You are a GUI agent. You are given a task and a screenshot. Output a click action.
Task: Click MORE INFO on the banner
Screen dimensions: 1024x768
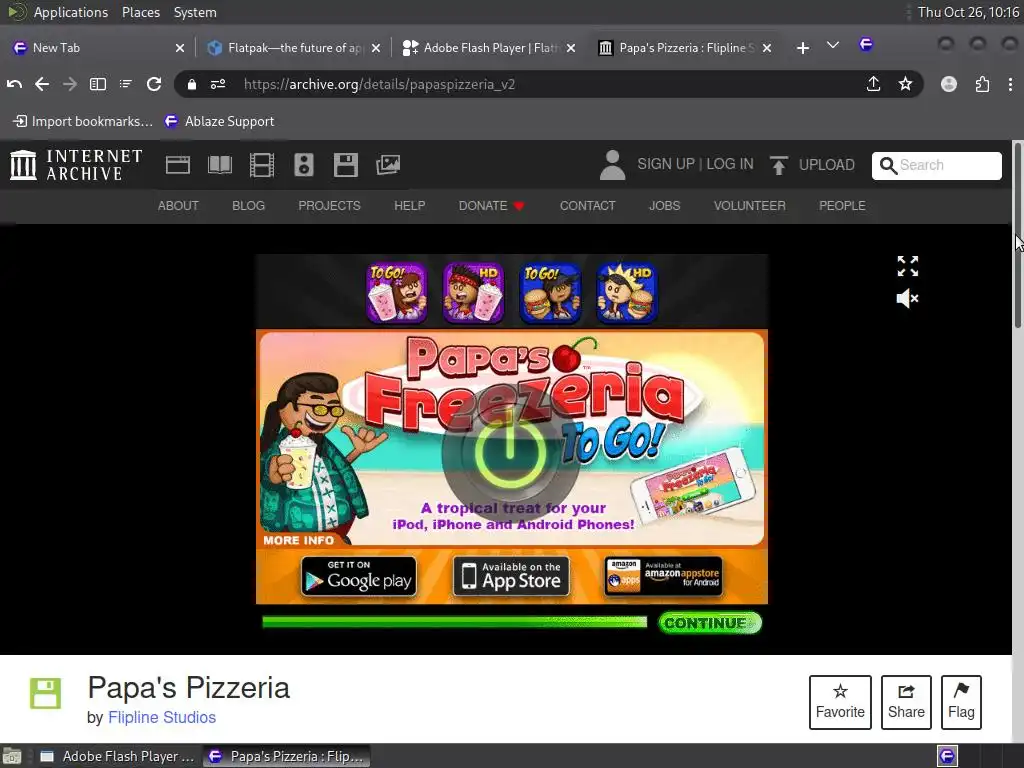(x=298, y=540)
